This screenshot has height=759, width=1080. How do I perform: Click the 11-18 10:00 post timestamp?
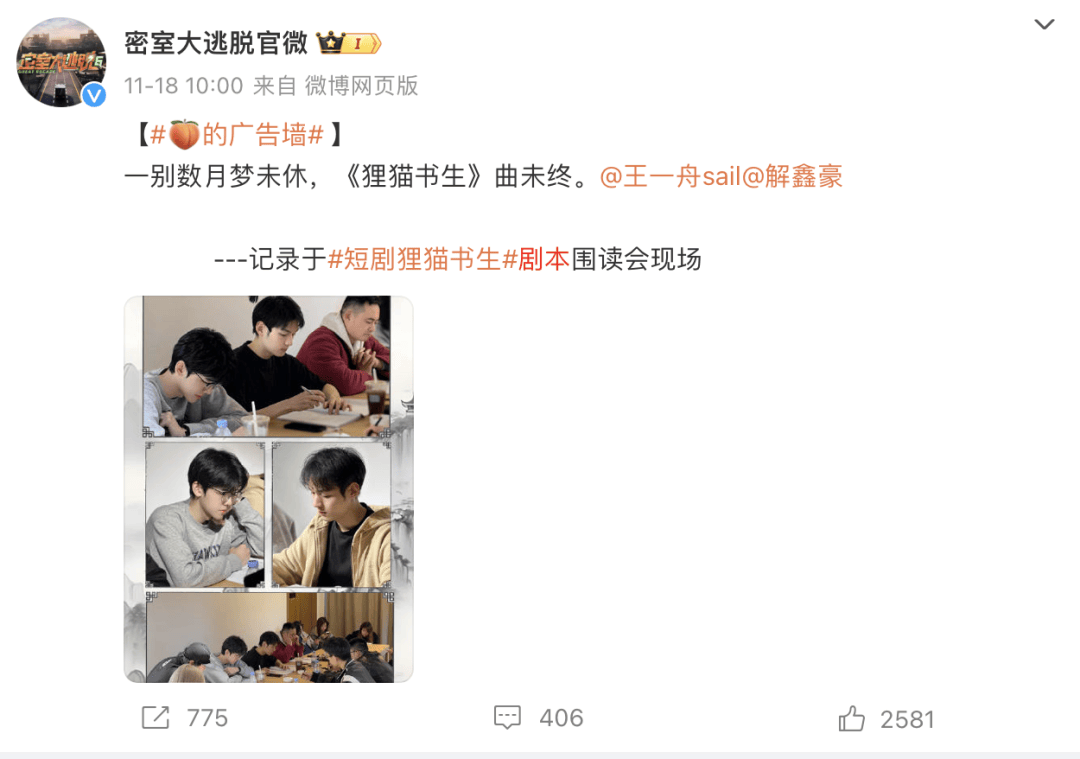[x=184, y=86]
